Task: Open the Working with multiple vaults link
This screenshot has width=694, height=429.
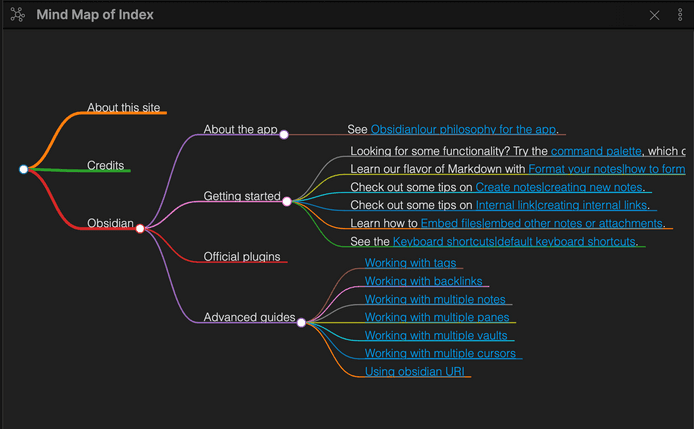Action: click(436, 335)
